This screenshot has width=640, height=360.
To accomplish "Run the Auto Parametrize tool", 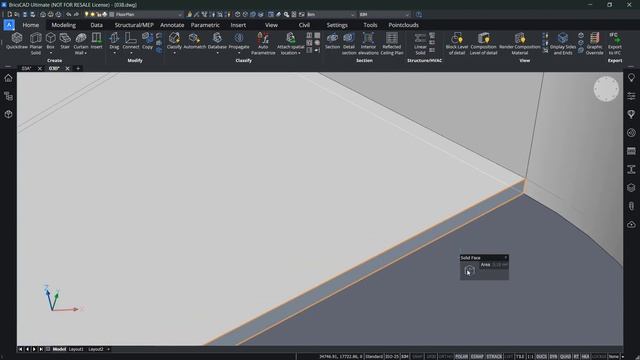I will (x=263, y=43).
